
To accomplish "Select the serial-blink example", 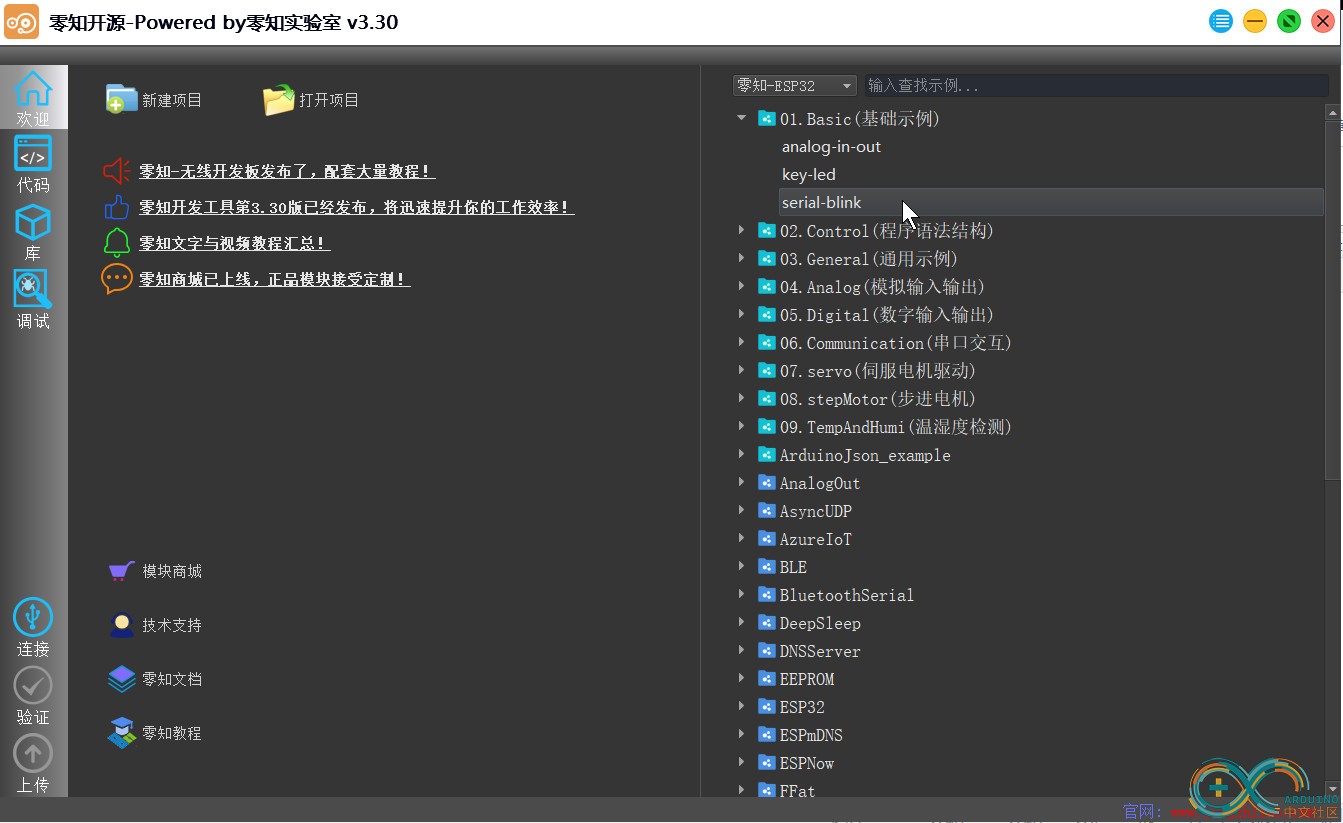I will (821, 203).
